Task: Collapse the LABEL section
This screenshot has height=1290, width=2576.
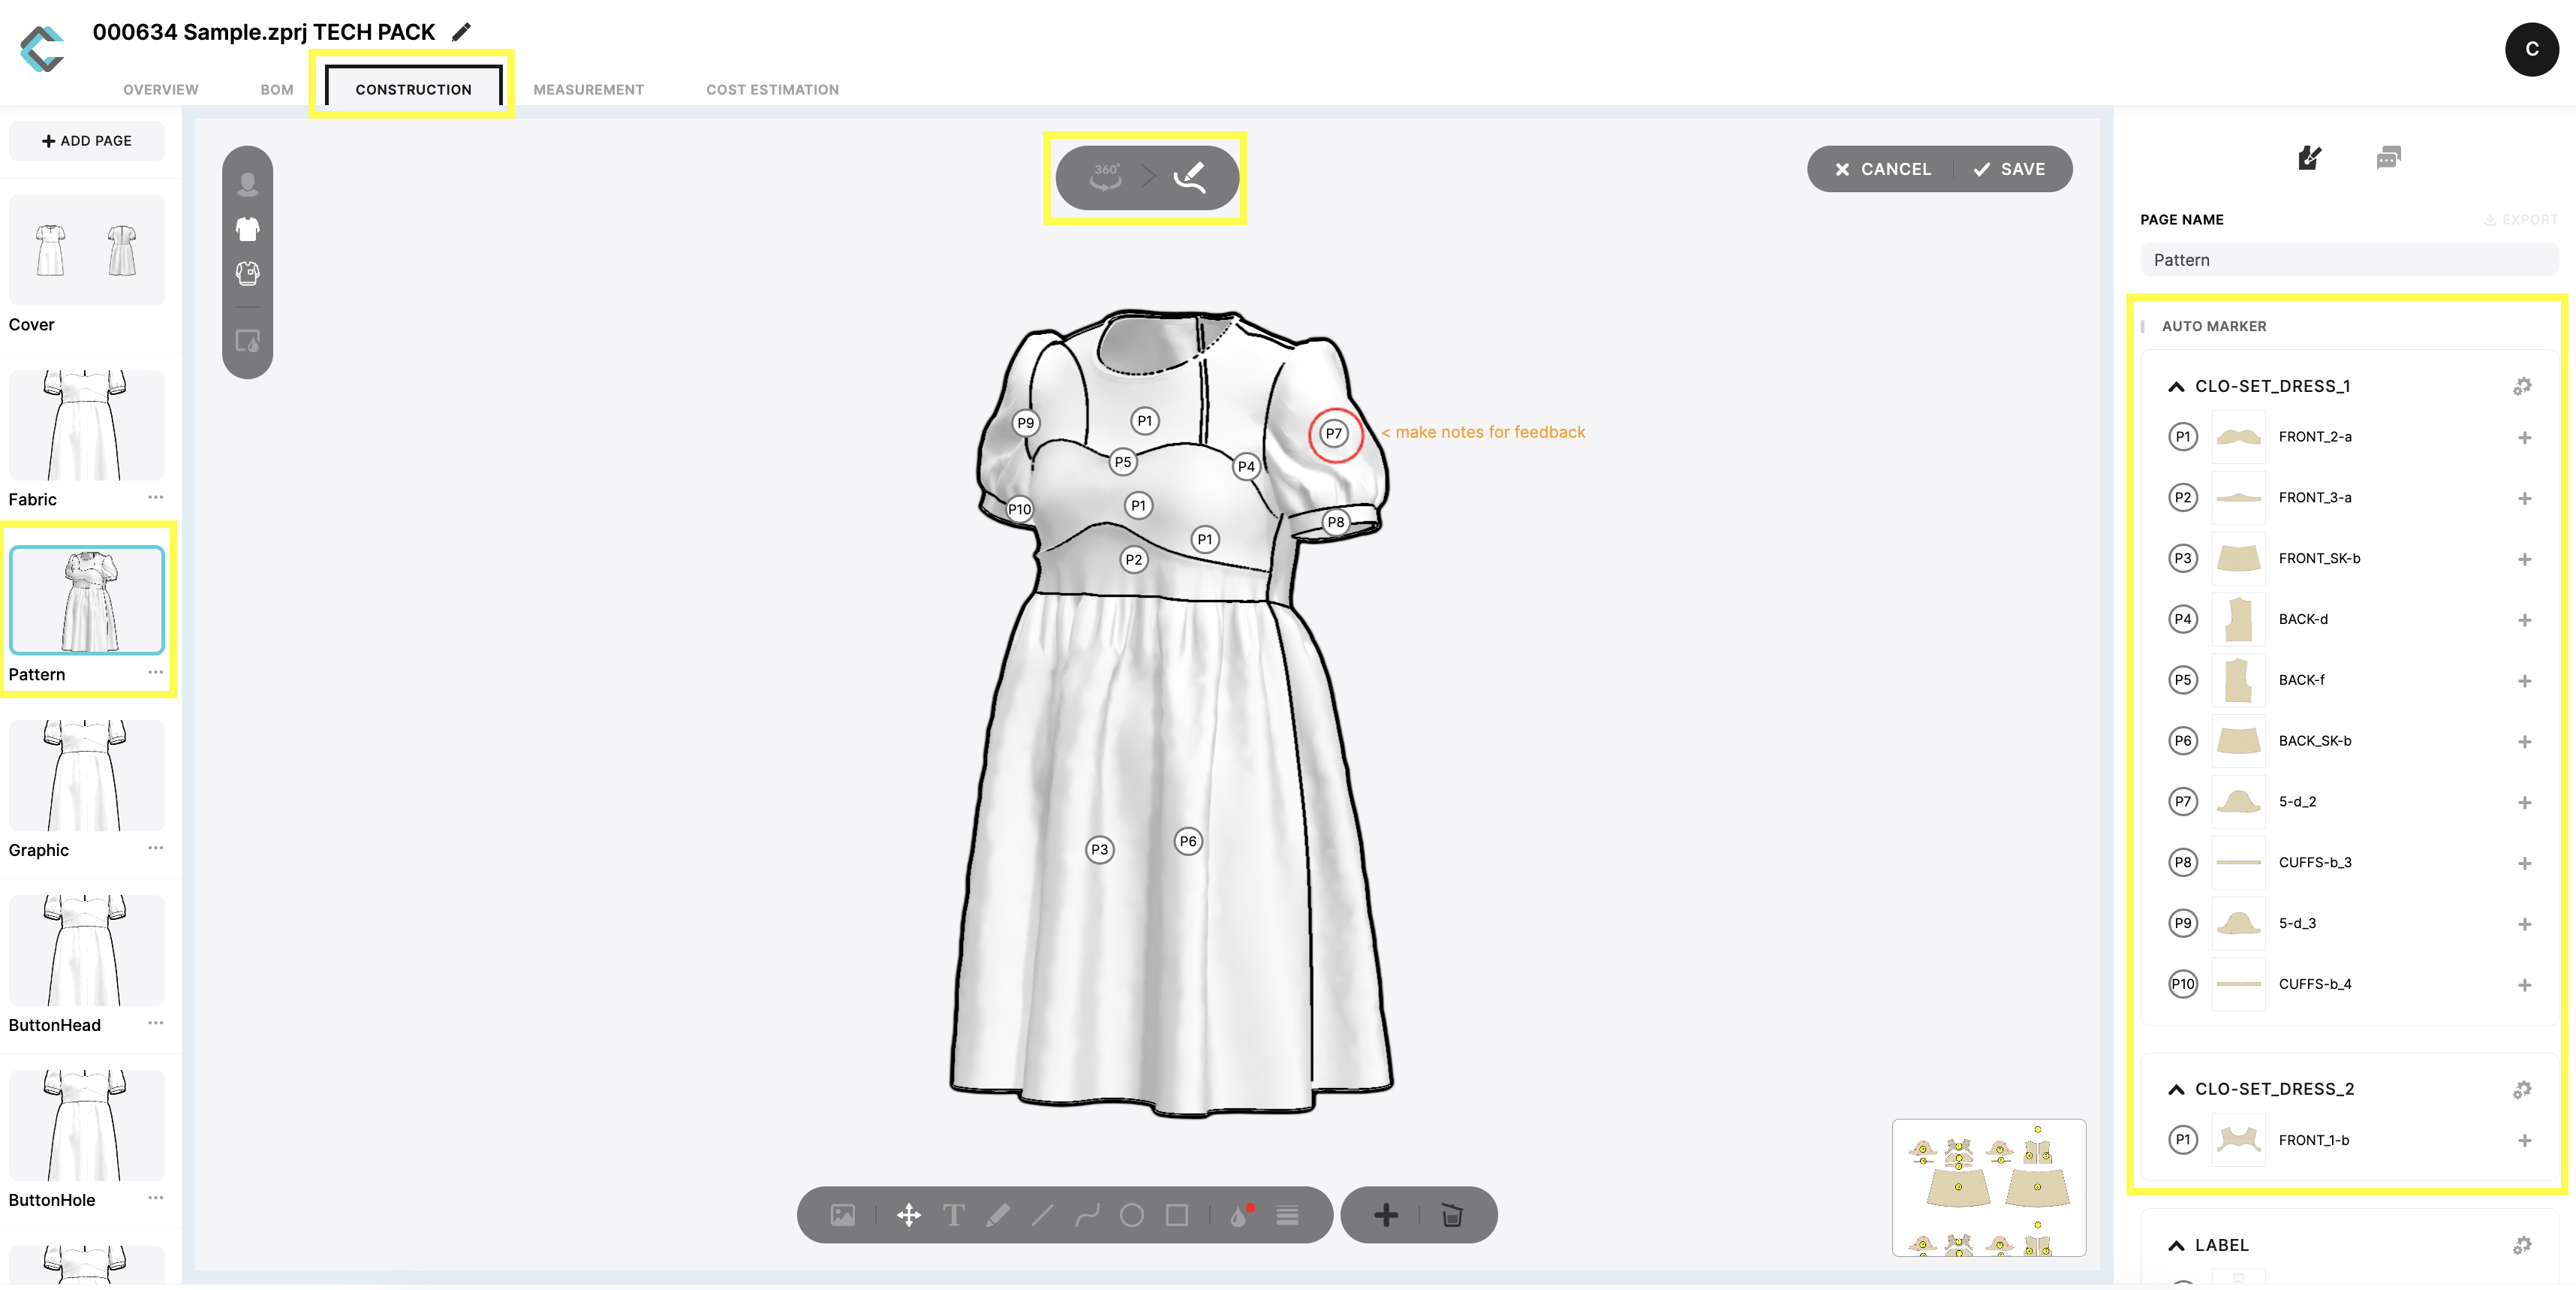Action: tap(2176, 1246)
